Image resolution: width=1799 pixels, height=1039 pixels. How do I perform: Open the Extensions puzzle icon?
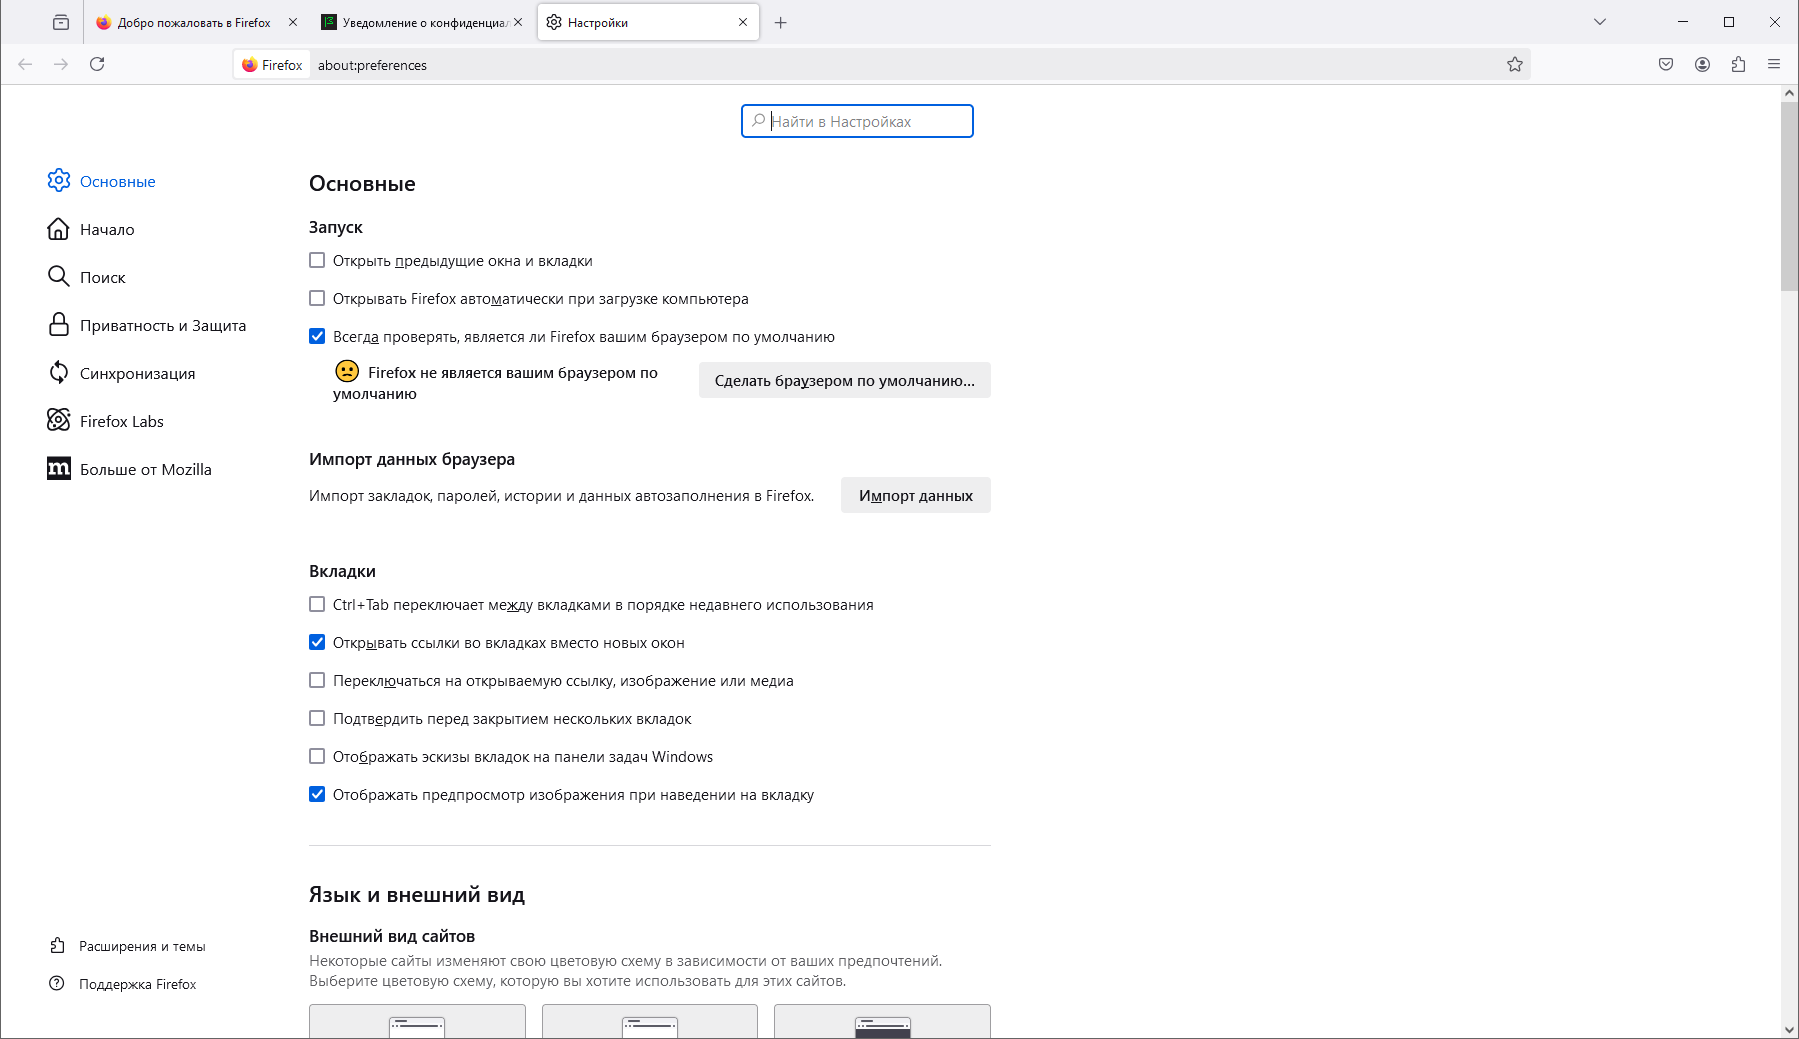(x=1738, y=64)
